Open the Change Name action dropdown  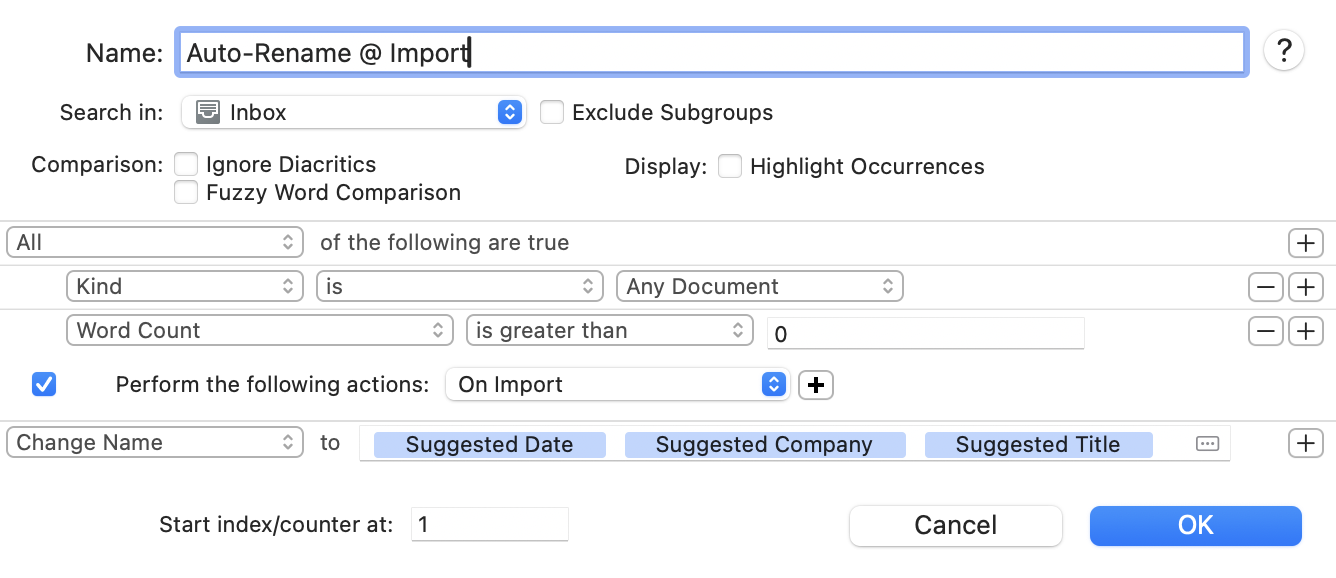155,443
